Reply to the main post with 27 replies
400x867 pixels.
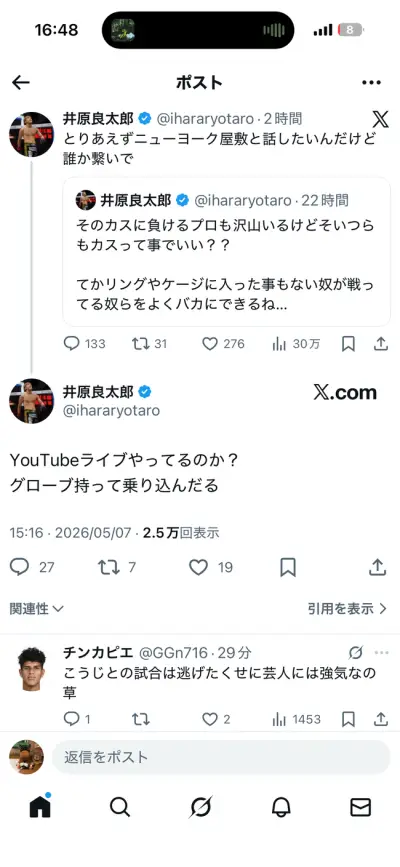click(19, 567)
